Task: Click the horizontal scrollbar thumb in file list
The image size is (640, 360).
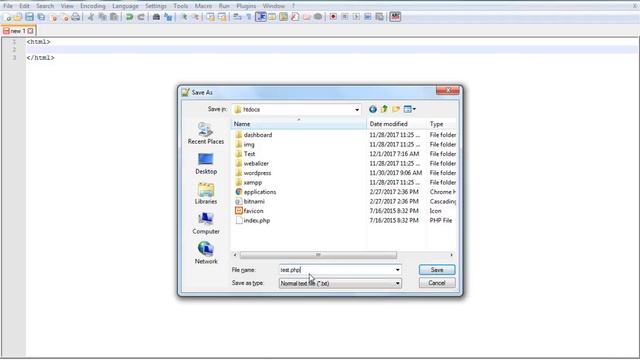Action: (x=318, y=255)
